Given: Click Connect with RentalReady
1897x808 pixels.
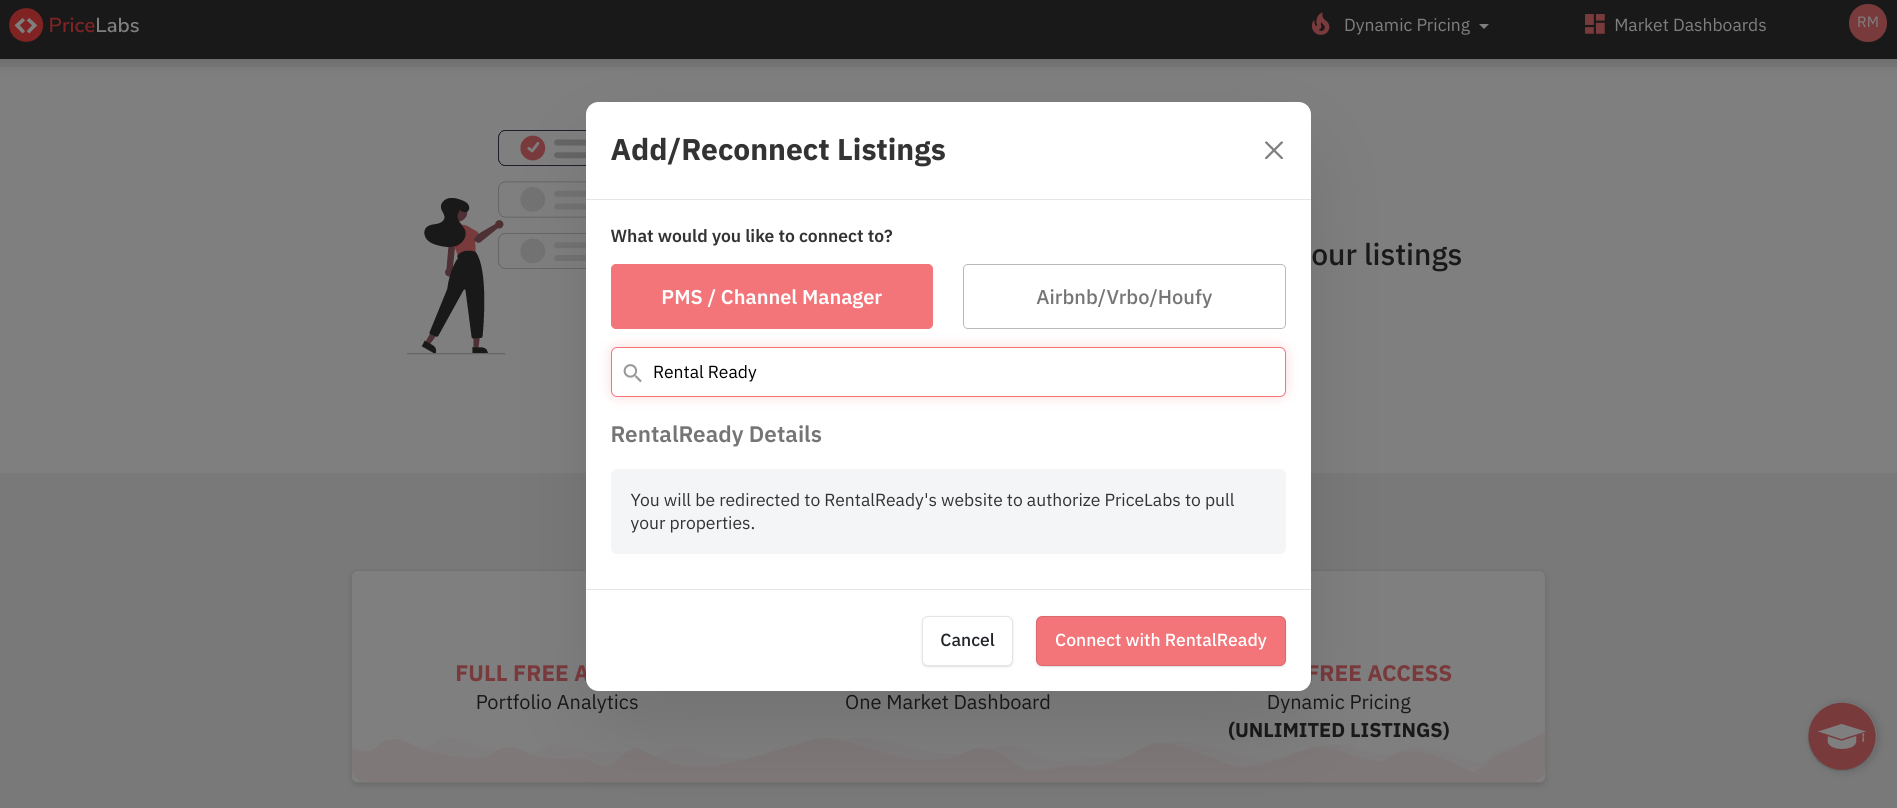Looking at the screenshot, I should 1160,640.
